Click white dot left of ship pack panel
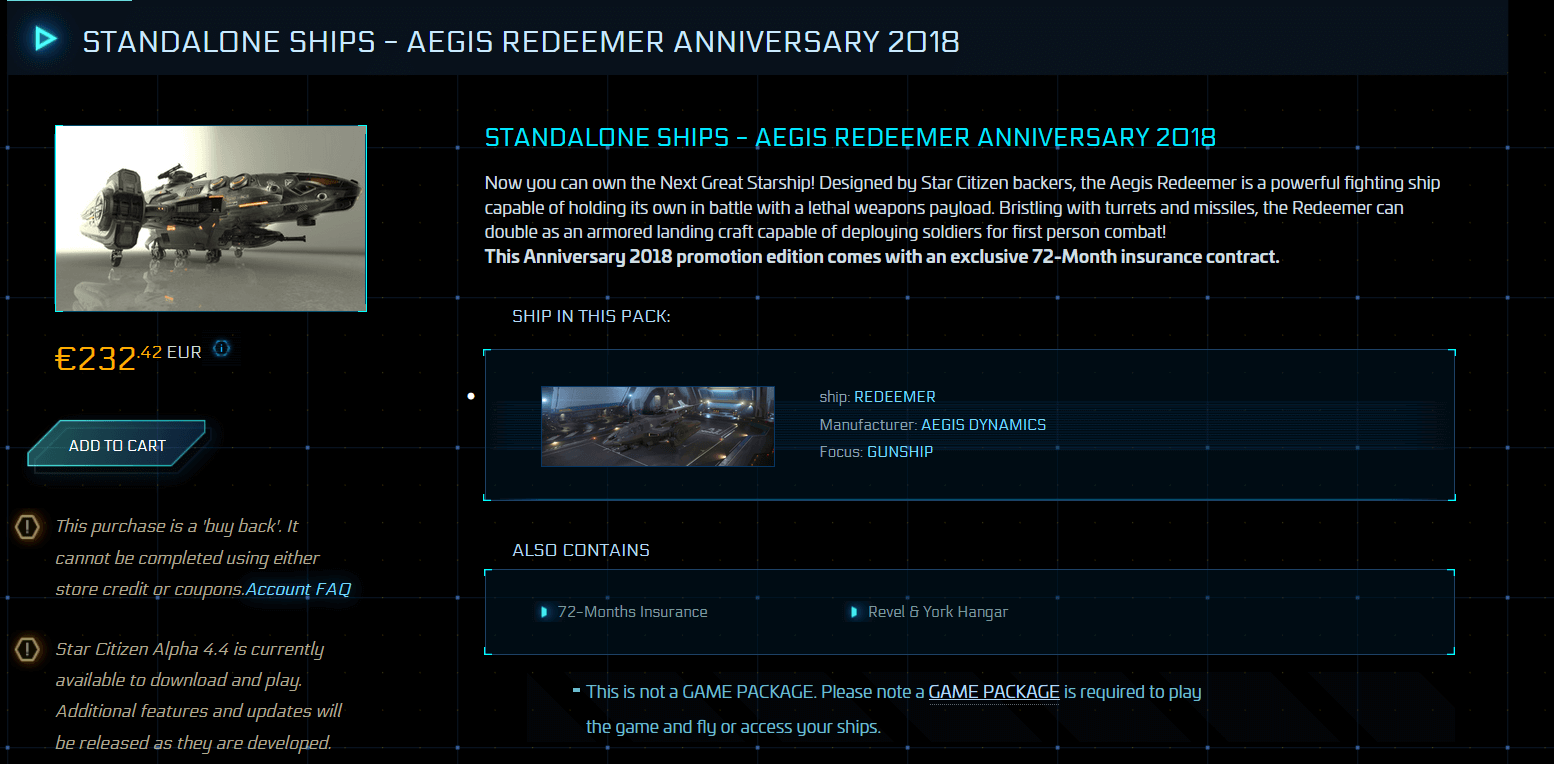 [471, 396]
